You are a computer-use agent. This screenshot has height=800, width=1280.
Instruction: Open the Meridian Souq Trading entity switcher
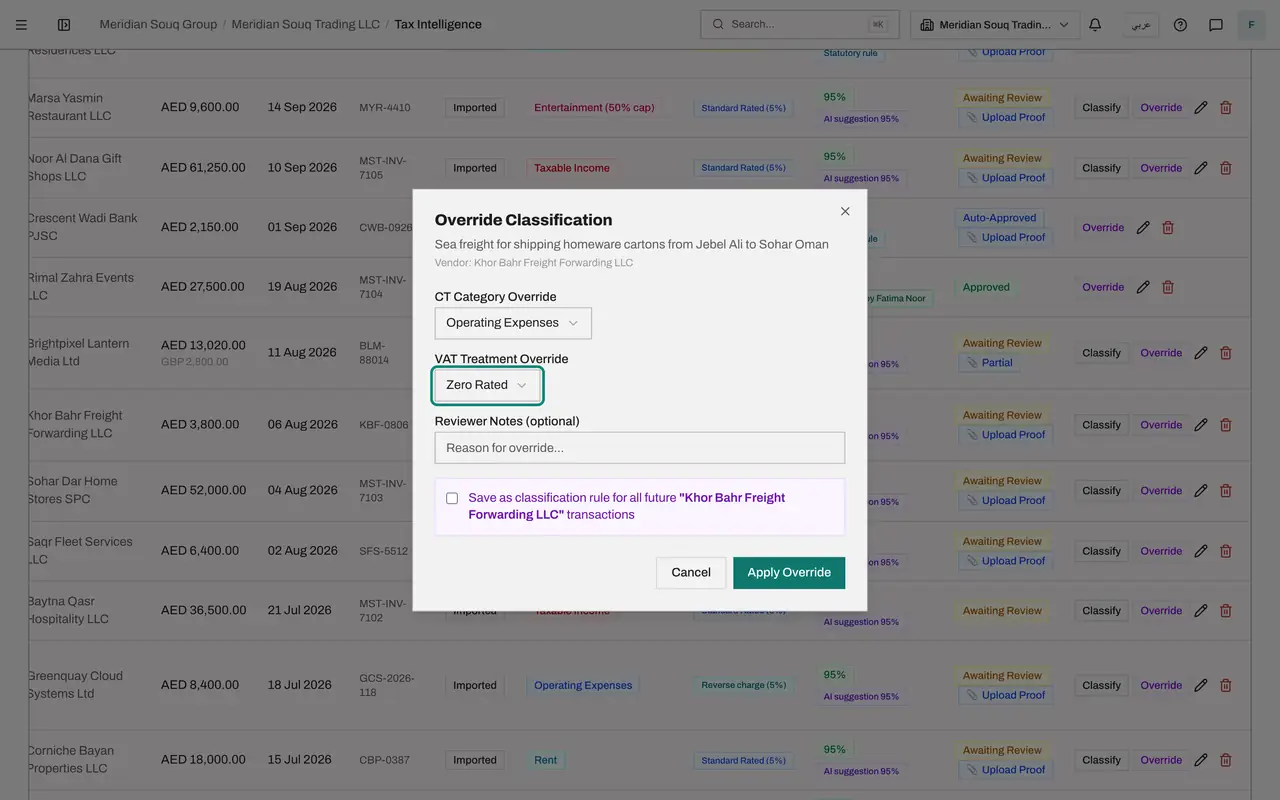tap(995, 25)
